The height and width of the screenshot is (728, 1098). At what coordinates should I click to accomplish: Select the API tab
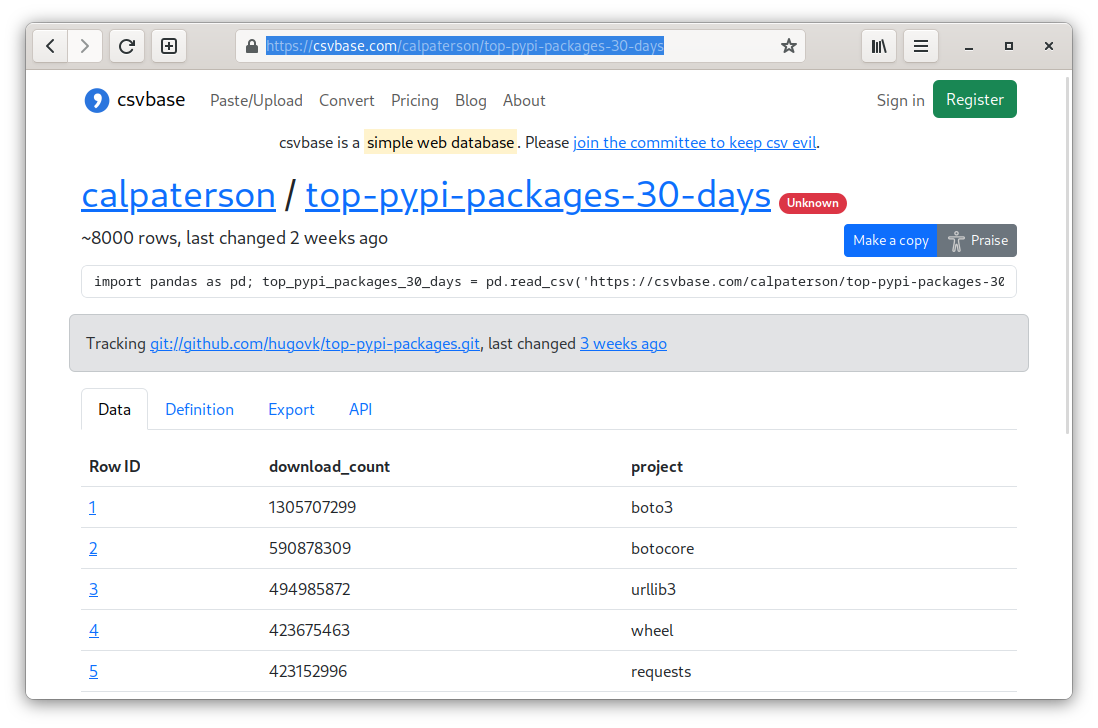click(x=360, y=409)
